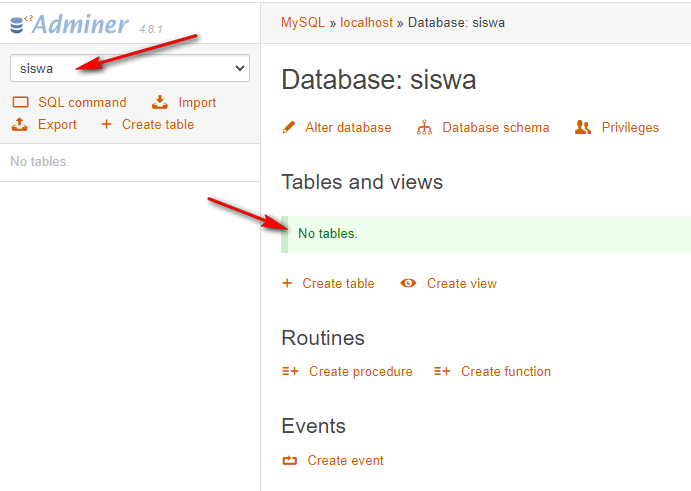
Task: Open the siswa database dropdown
Action: 129,68
